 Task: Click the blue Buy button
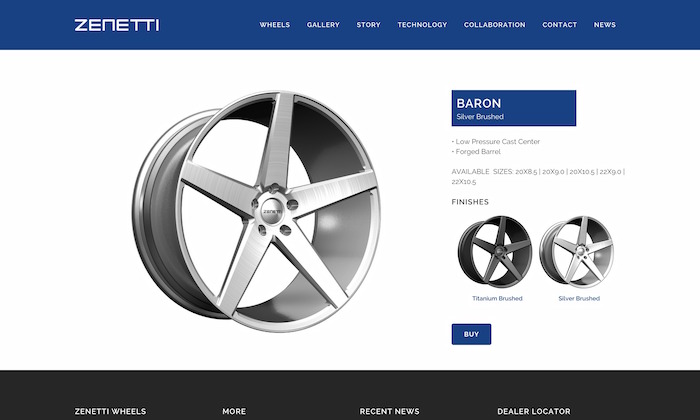click(x=471, y=334)
